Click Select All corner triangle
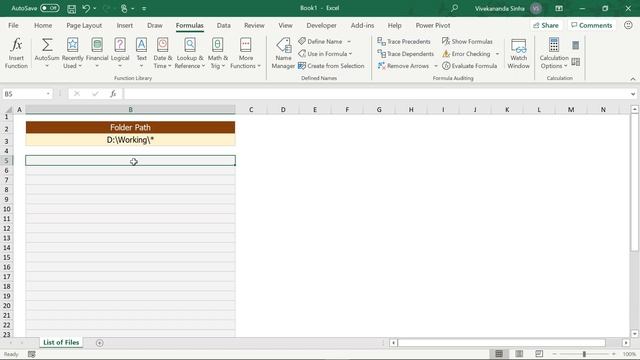 click(x=8, y=109)
